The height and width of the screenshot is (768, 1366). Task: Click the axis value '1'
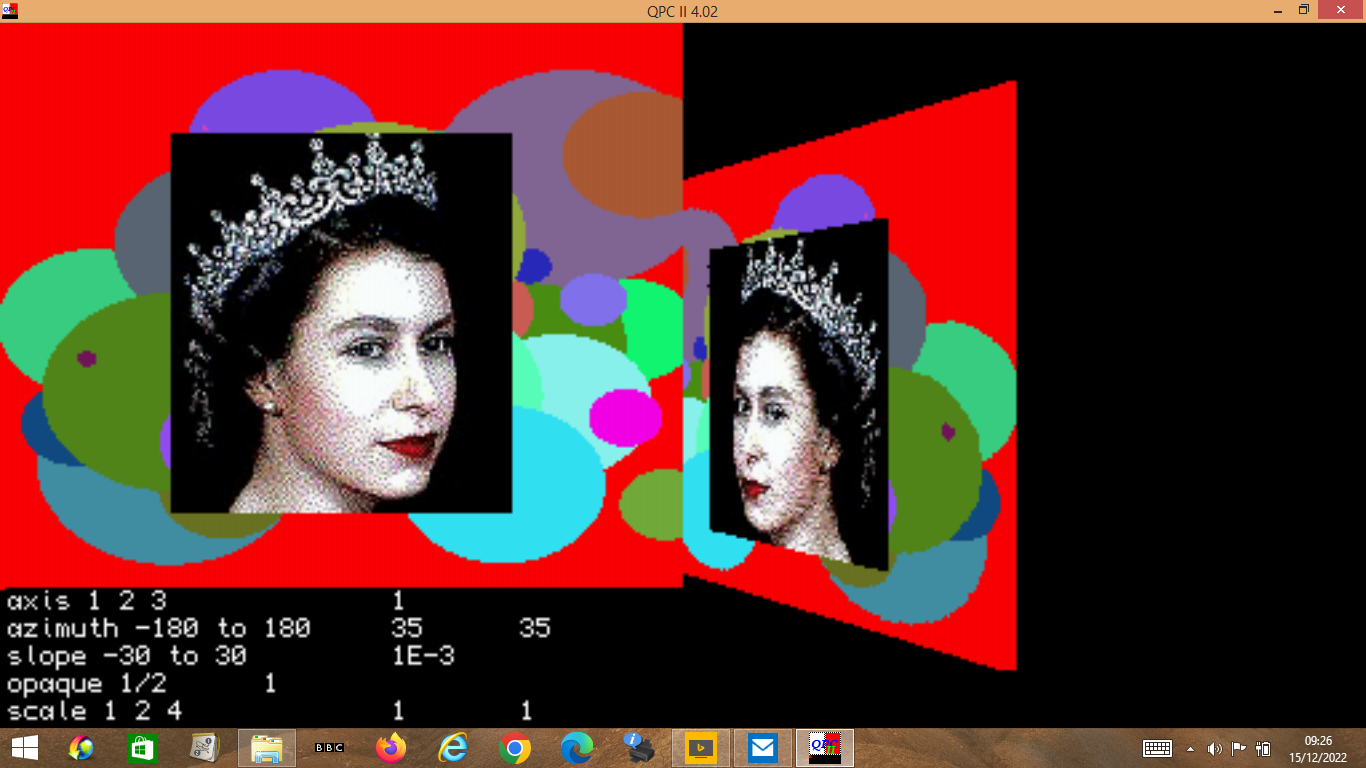[398, 601]
